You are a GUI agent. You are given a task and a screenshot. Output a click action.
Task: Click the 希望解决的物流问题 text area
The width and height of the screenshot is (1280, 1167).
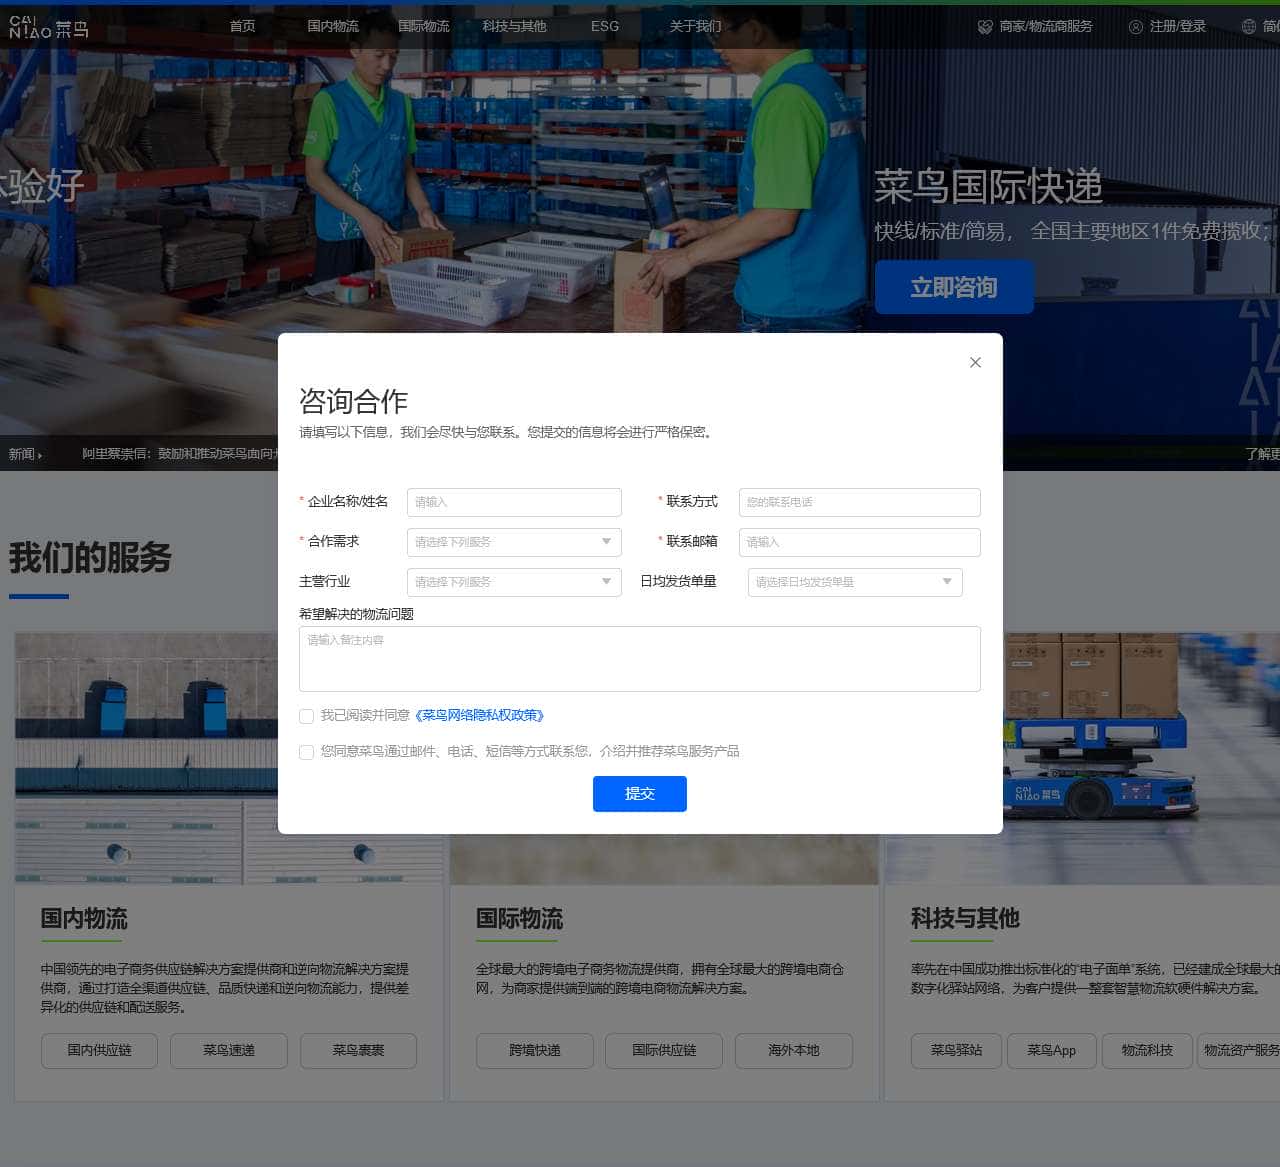(x=640, y=659)
